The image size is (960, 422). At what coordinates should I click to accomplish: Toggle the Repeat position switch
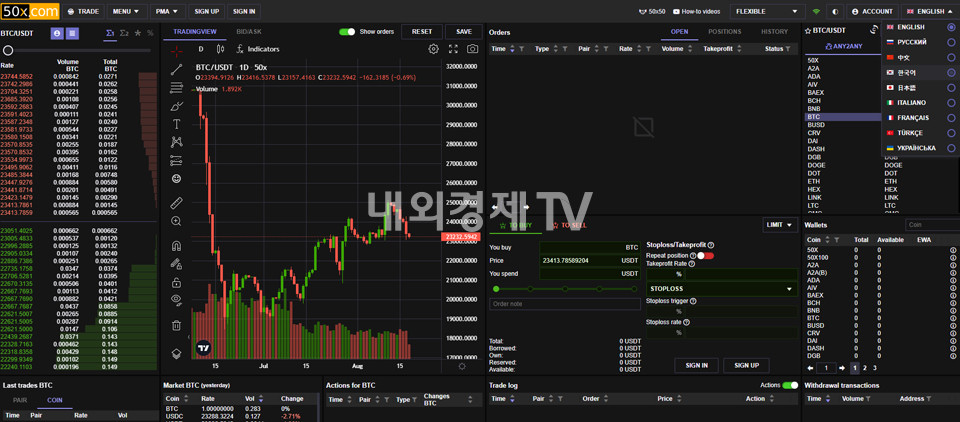[705, 255]
